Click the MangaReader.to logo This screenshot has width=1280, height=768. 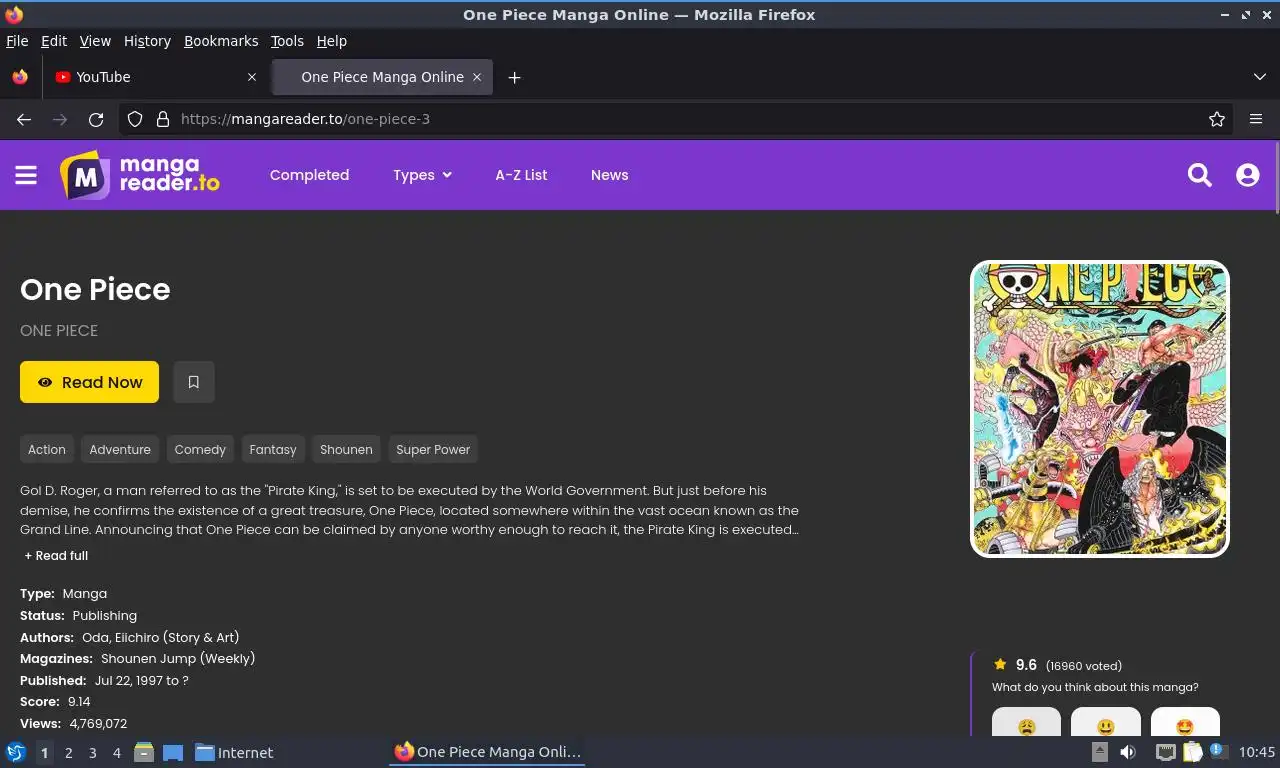[x=140, y=175]
